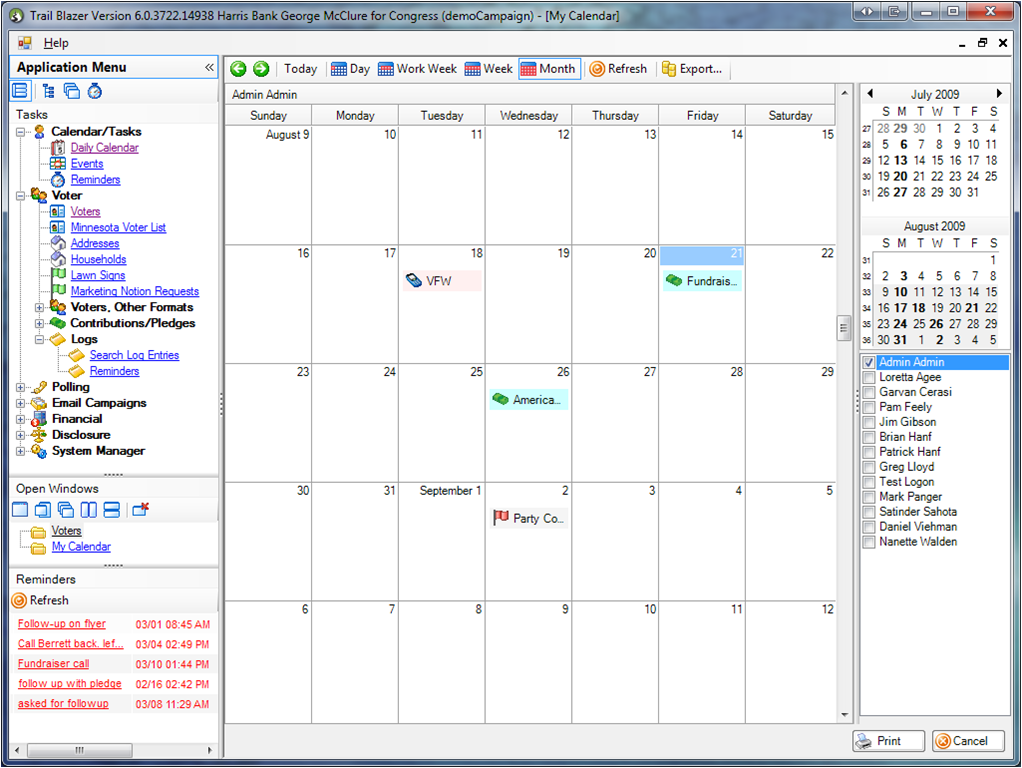Screen dimensions: 1022x768
Task: Click the tree view icon under Application Menu
Action: pyautogui.click(x=47, y=91)
